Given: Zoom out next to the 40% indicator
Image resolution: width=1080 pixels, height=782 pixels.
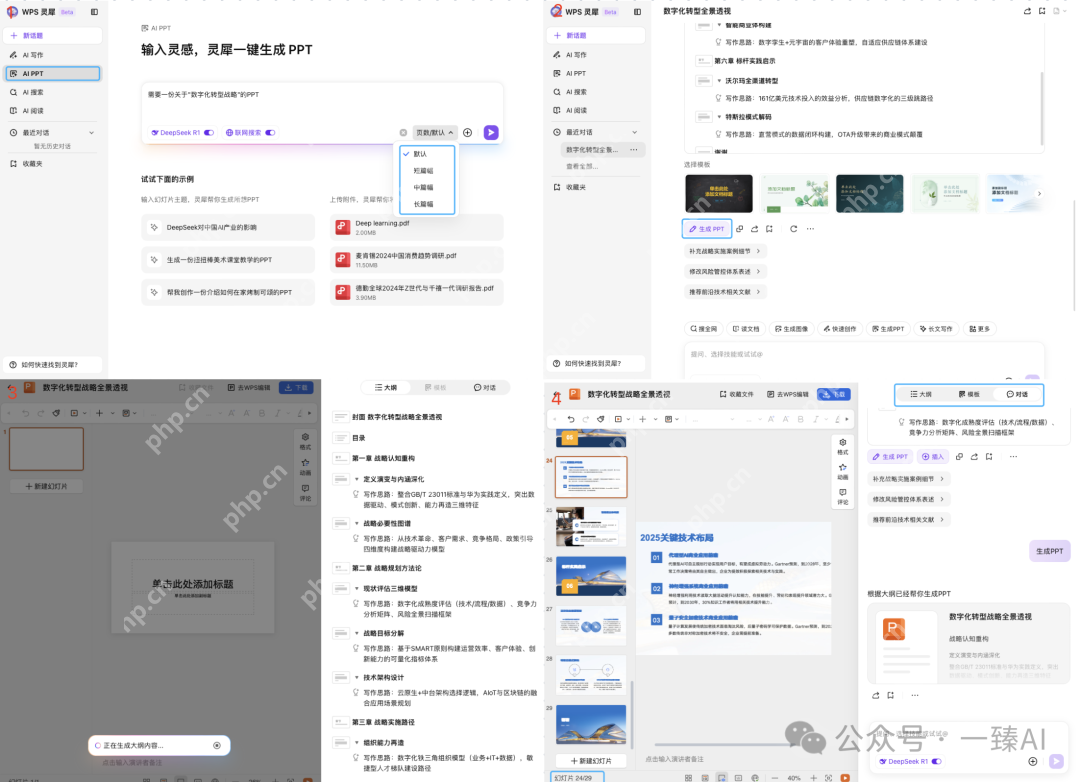Looking at the screenshot, I should 775,778.
